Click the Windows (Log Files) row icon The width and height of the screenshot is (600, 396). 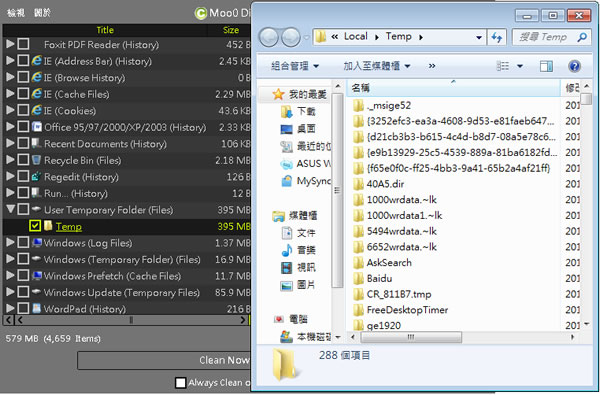[x=37, y=242]
